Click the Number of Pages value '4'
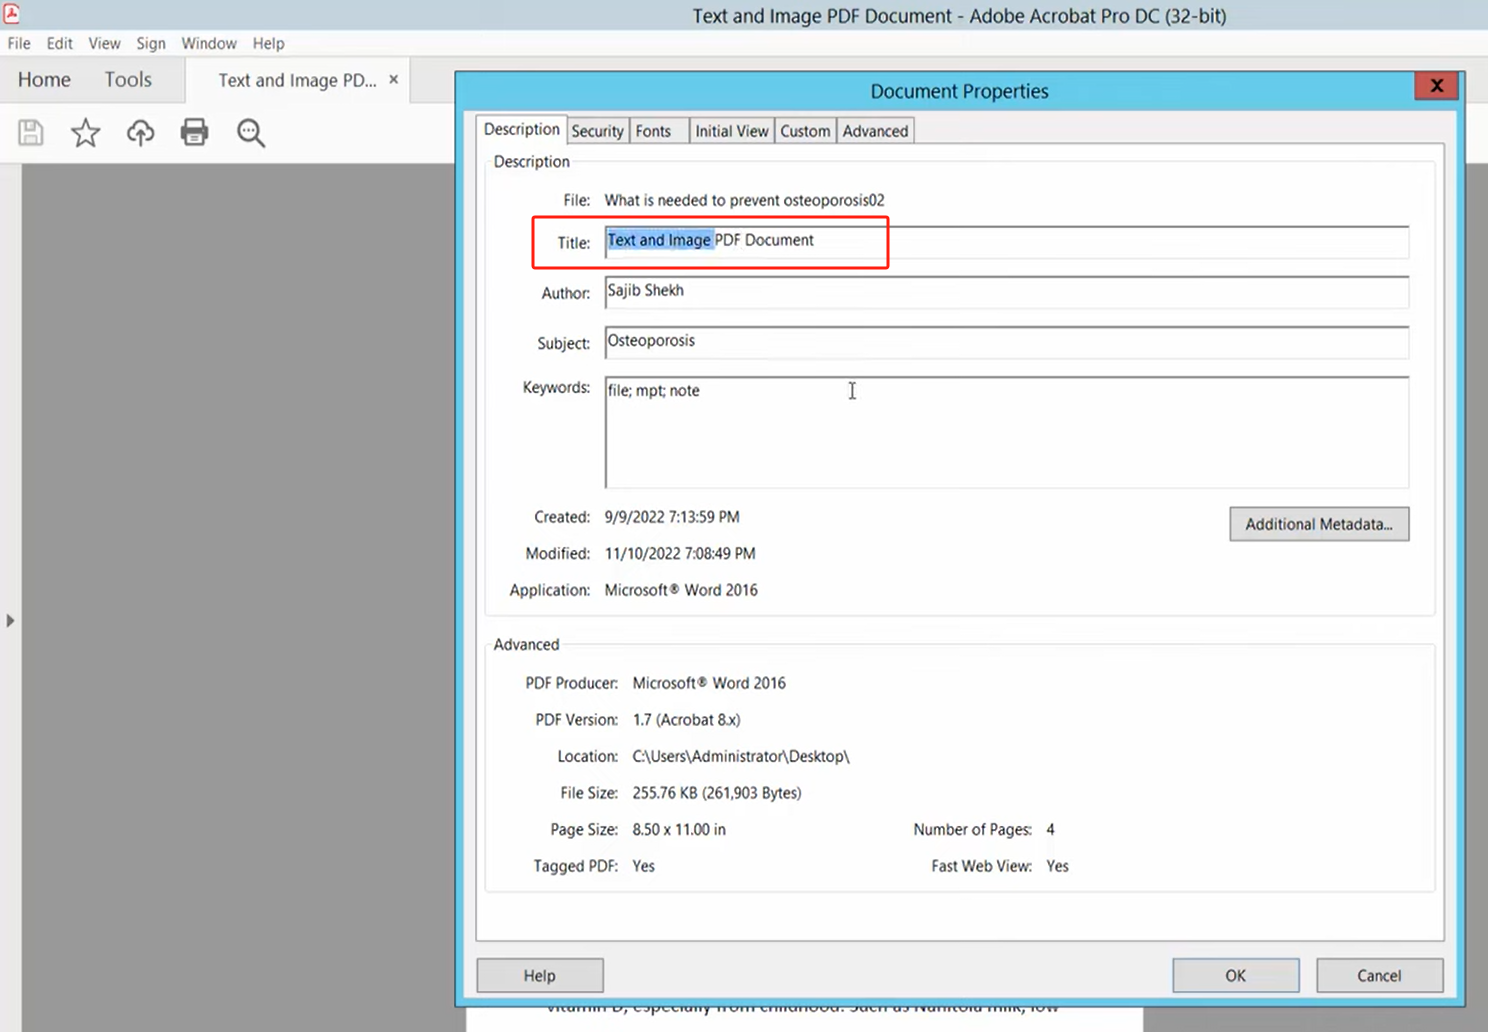1488x1032 pixels. tap(1050, 829)
